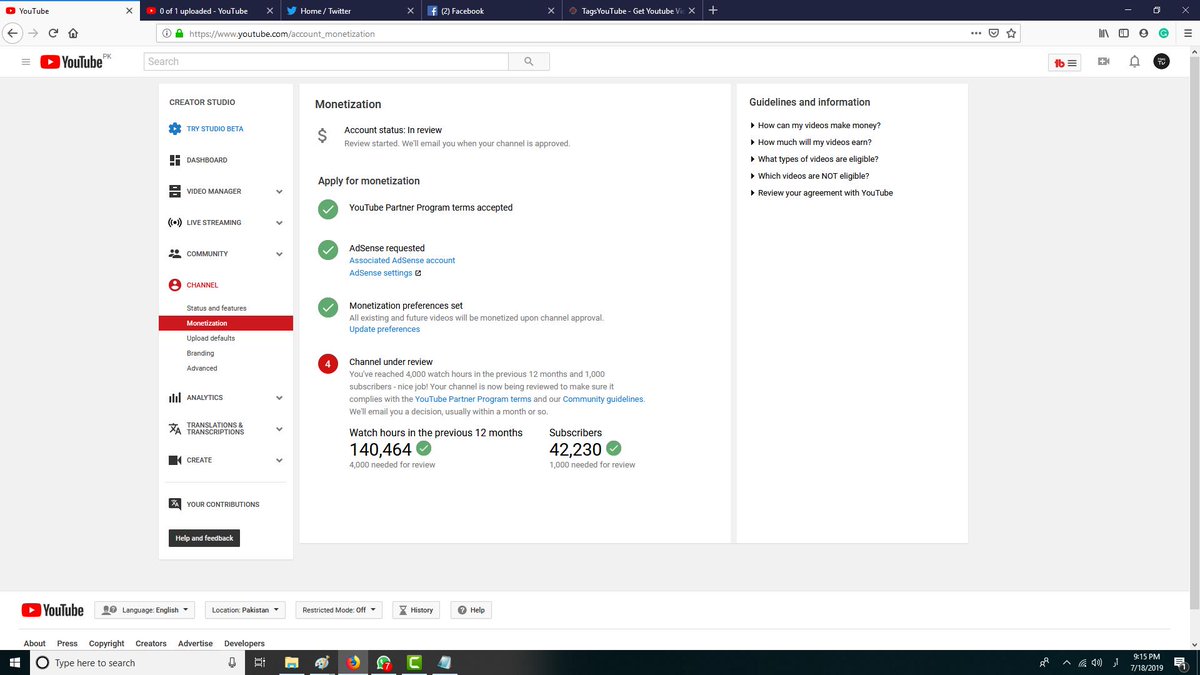Expand Video Manager section chevron
1200x675 pixels.
click(279, 192)
